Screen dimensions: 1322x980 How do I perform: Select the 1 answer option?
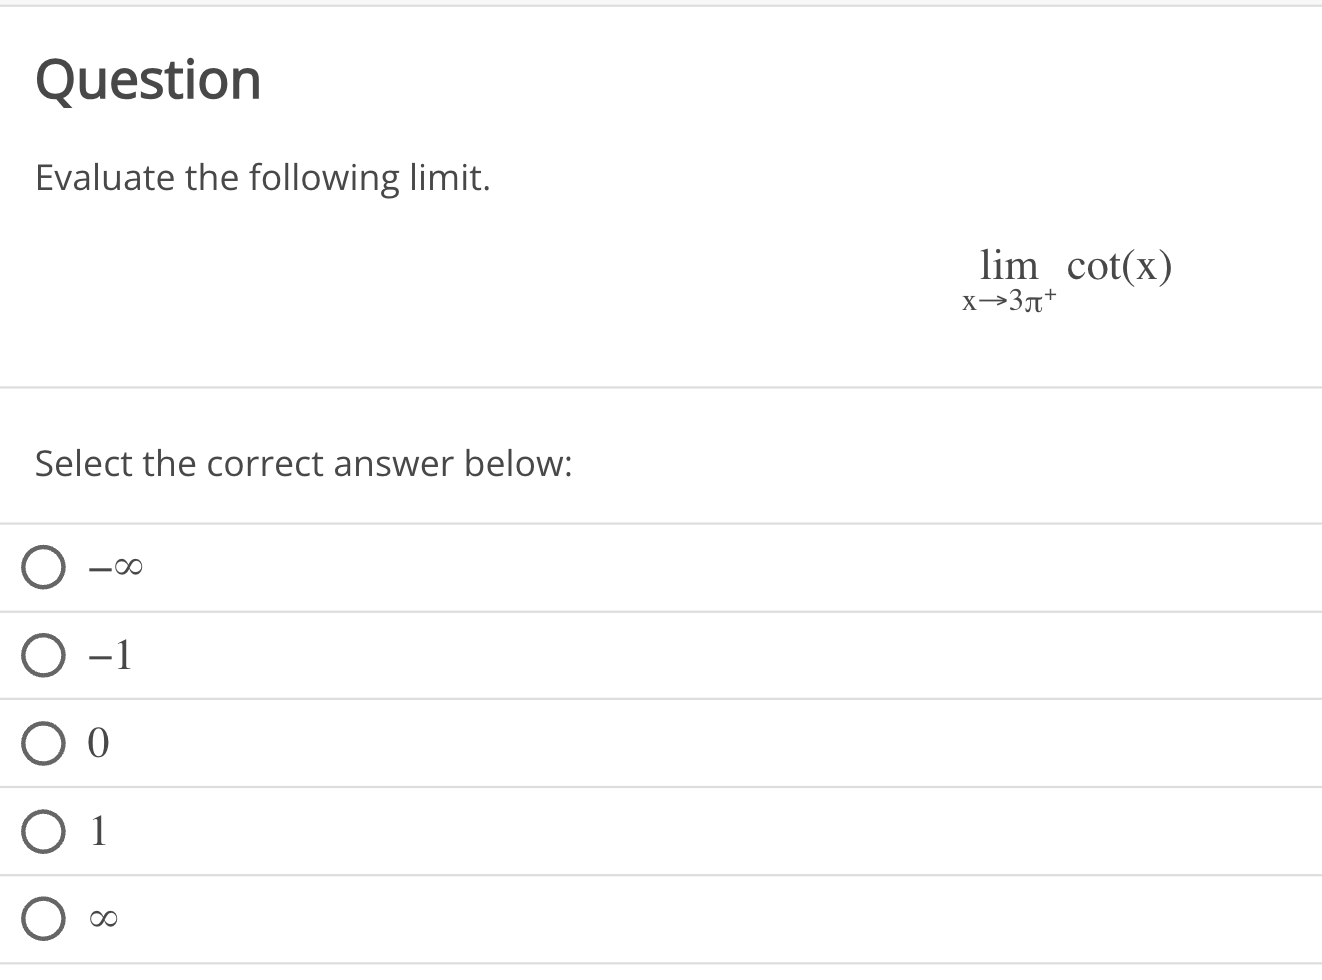click(43, 830)
